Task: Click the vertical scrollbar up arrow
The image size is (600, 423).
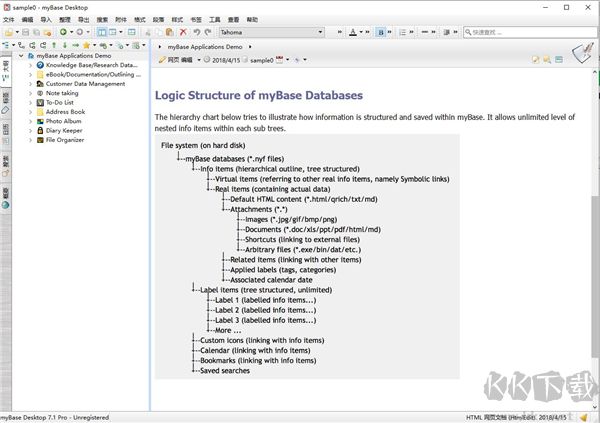Action: pyautogui.click(x=595, y=72)
